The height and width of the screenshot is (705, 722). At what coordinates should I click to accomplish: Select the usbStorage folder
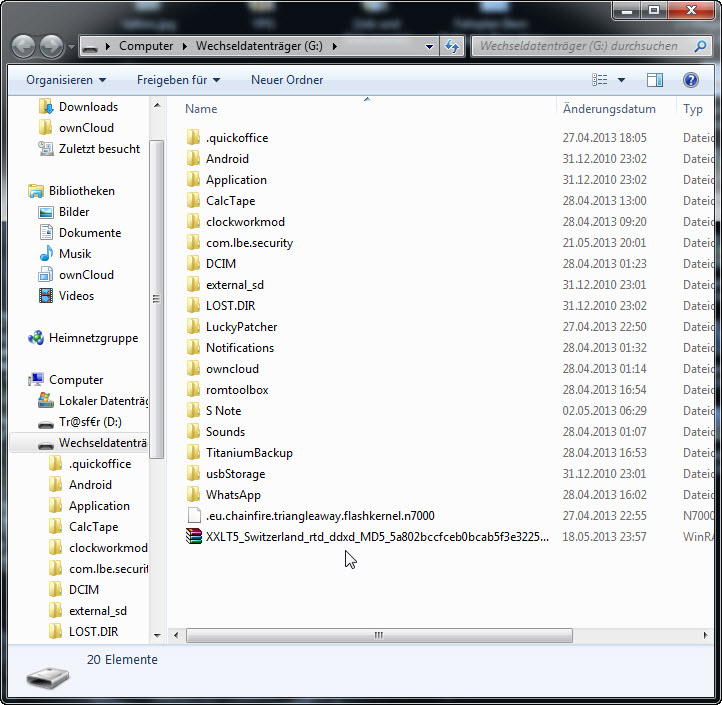pos(235,474)
